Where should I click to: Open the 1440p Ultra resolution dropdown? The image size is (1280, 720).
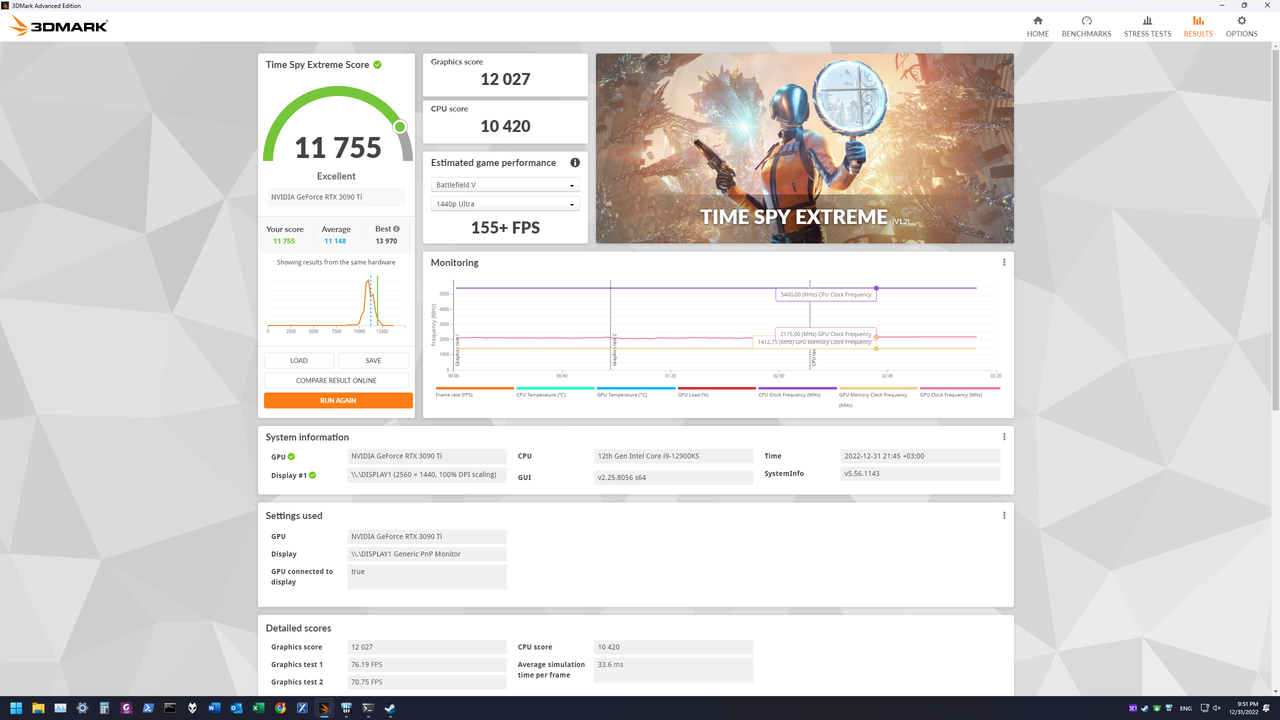tap(505, 204)
